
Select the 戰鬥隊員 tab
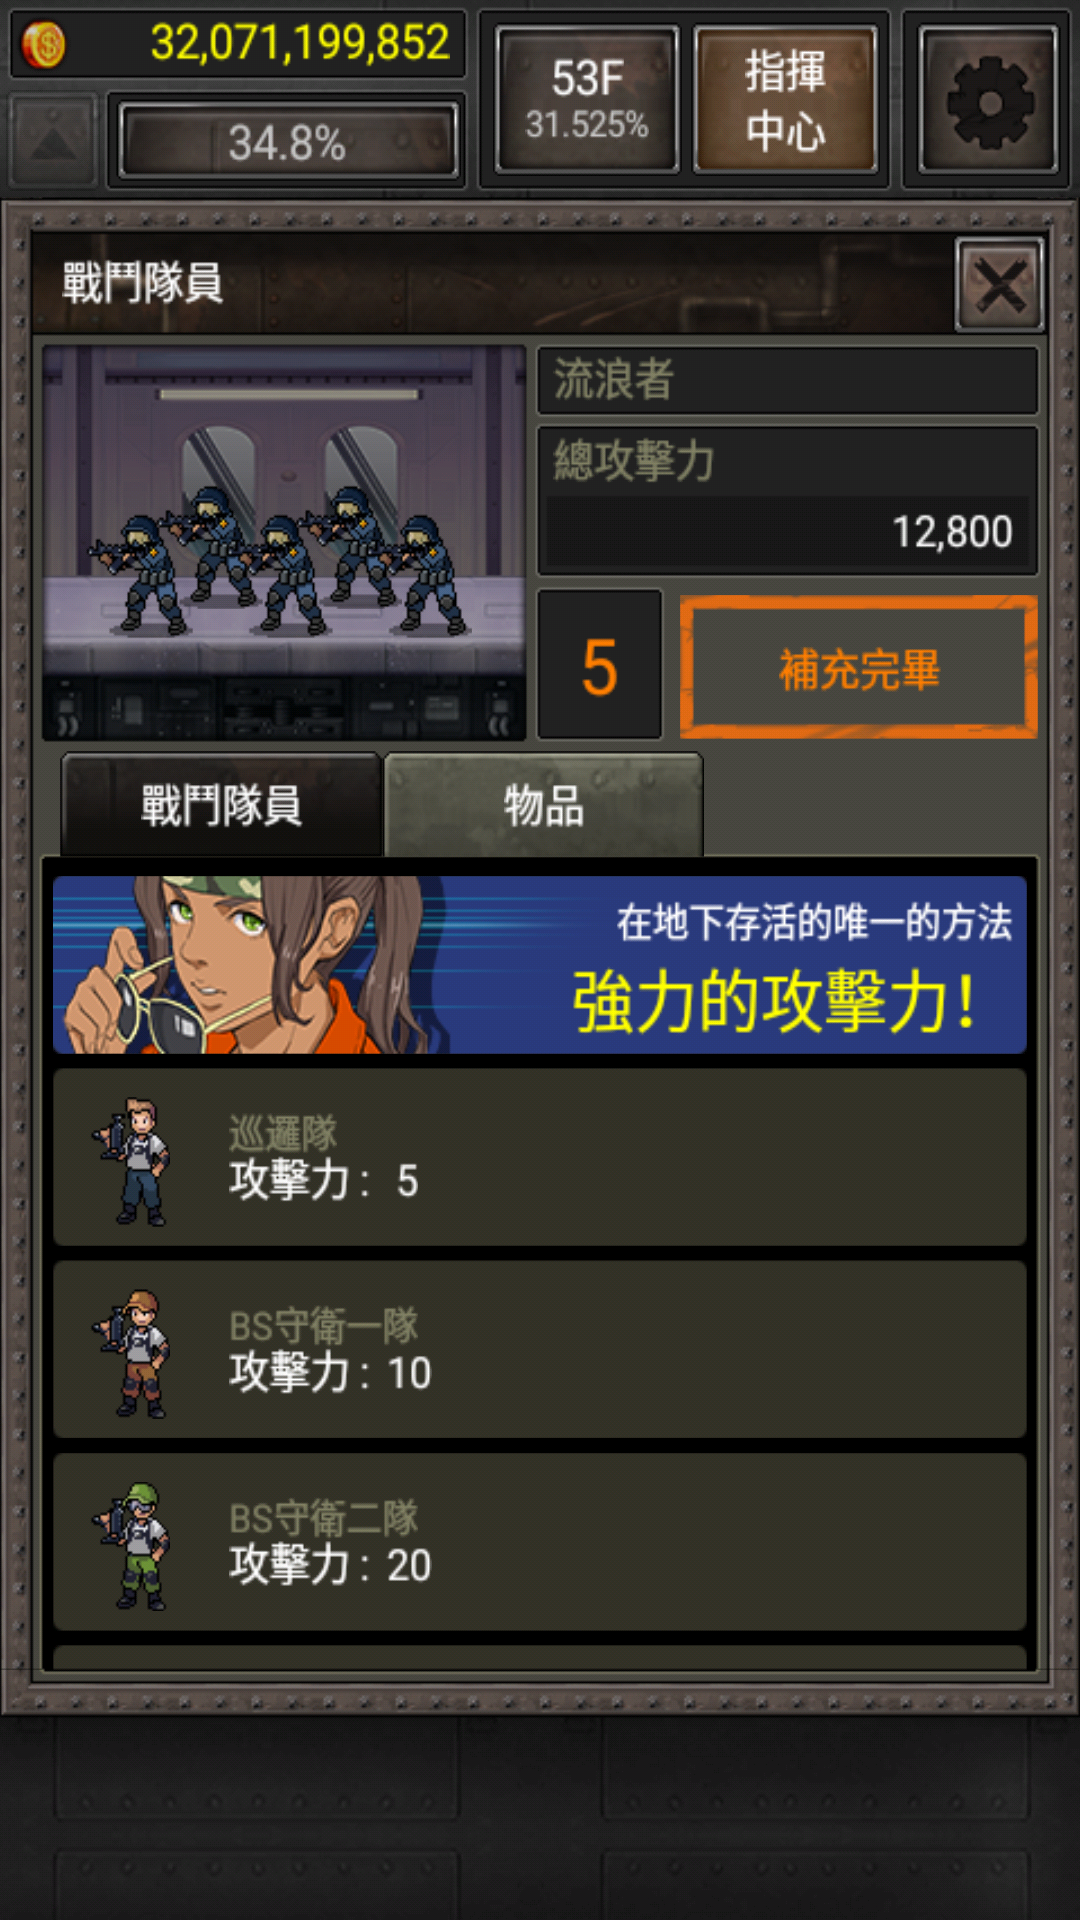tap(221, 806)
